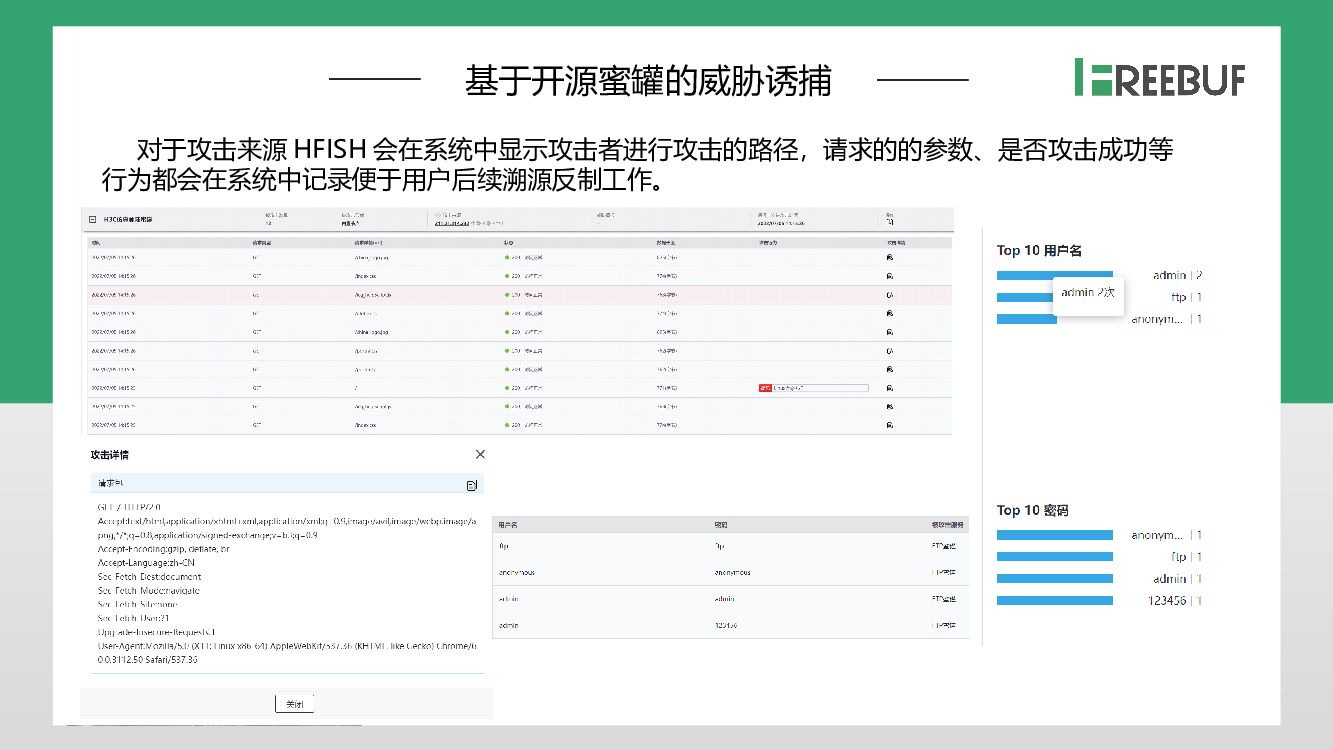Collapse the H3C honeypot group with minus icon
The width and height of the screenshot is (1333, 750).
coord(93,219)
